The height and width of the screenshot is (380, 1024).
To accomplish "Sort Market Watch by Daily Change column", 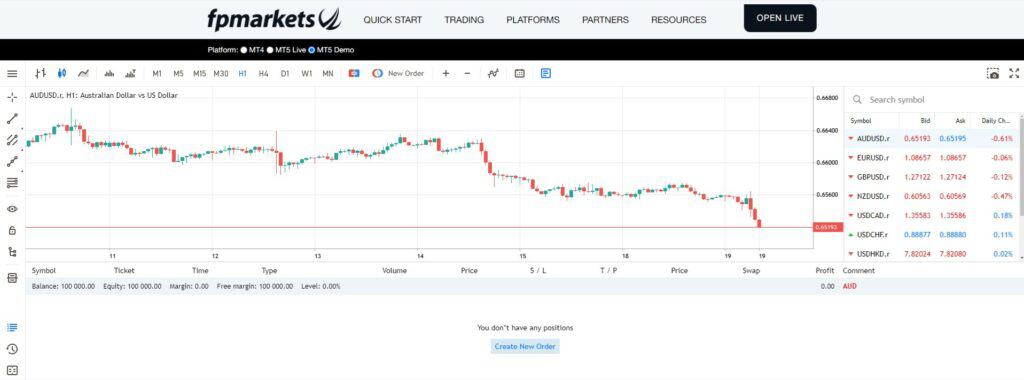I will click(996, 121).
